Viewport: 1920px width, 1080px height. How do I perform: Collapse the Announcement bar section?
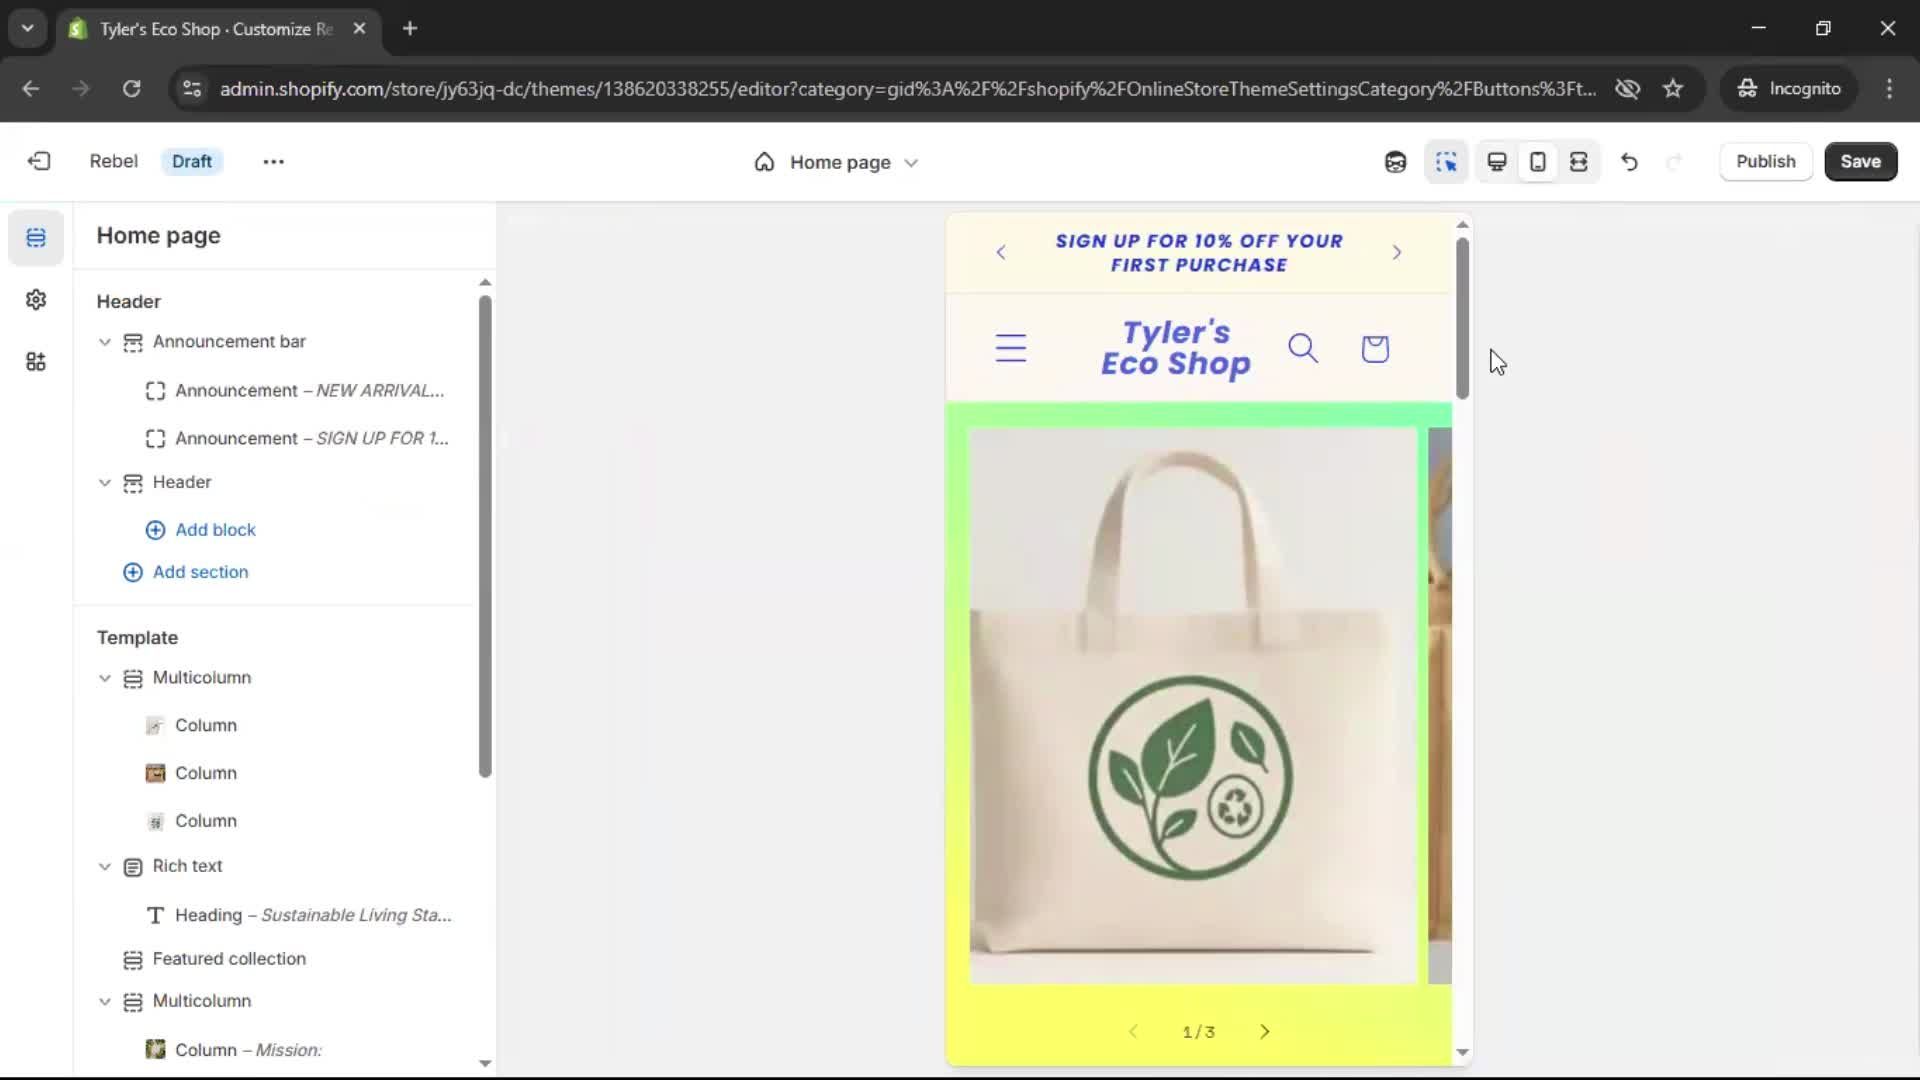105,342
